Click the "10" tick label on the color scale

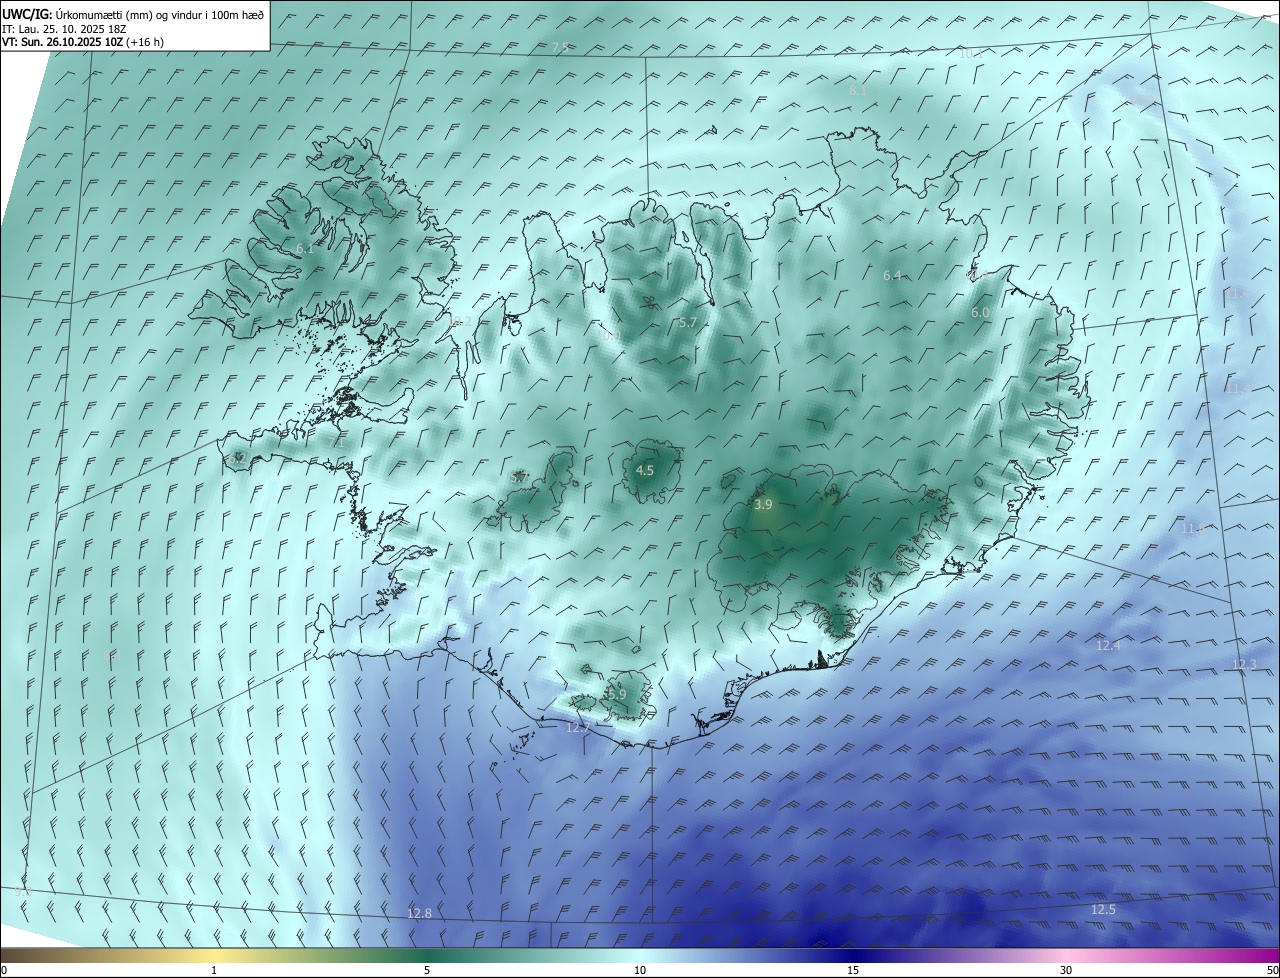640,970
